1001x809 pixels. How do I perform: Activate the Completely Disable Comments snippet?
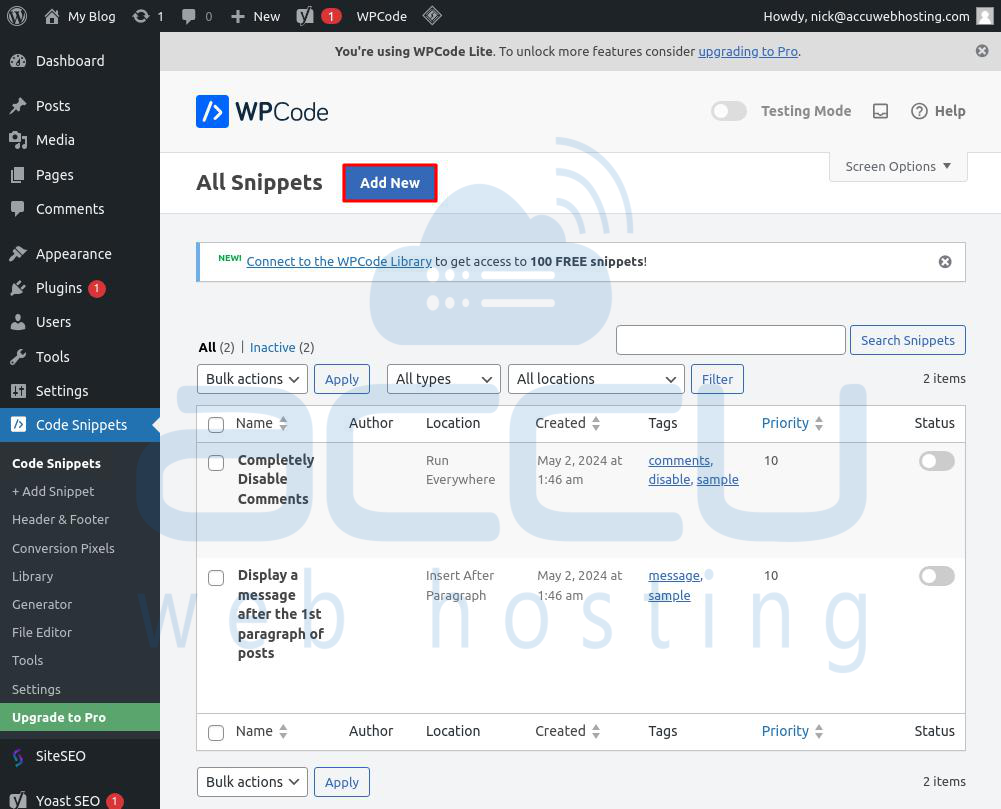coord(936,461)
